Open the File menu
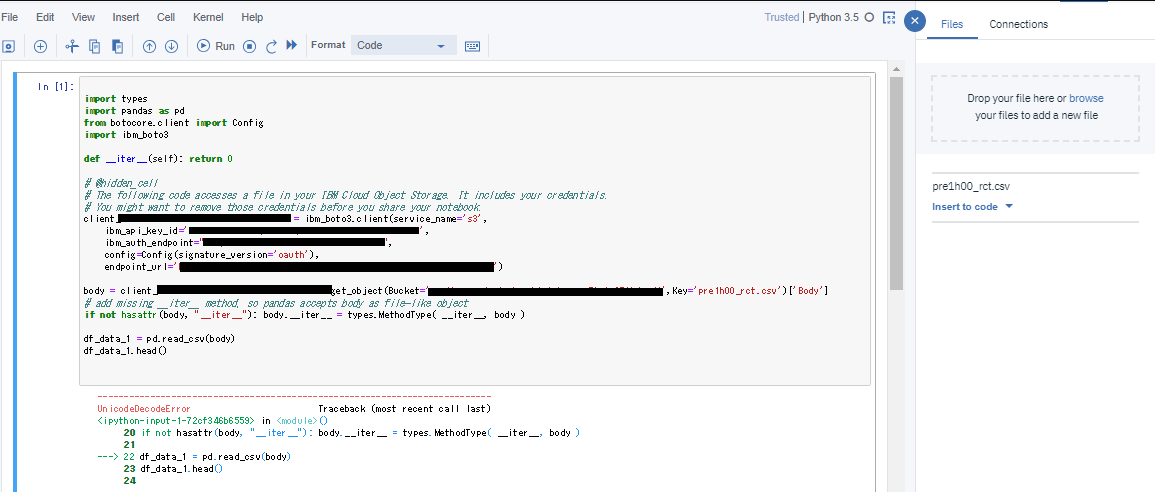The width and height of the screenshot is (1155, 492). point(9,17)
